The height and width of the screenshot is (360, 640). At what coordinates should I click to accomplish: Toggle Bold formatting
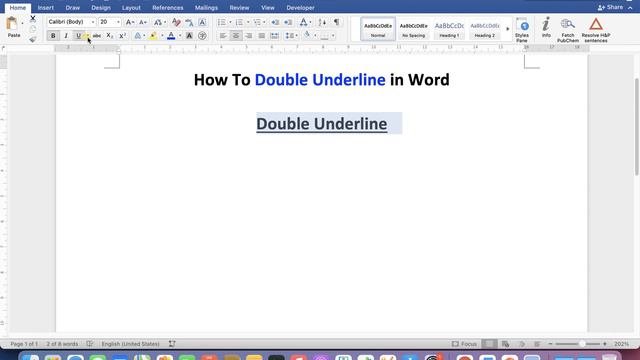pos(53,36)
